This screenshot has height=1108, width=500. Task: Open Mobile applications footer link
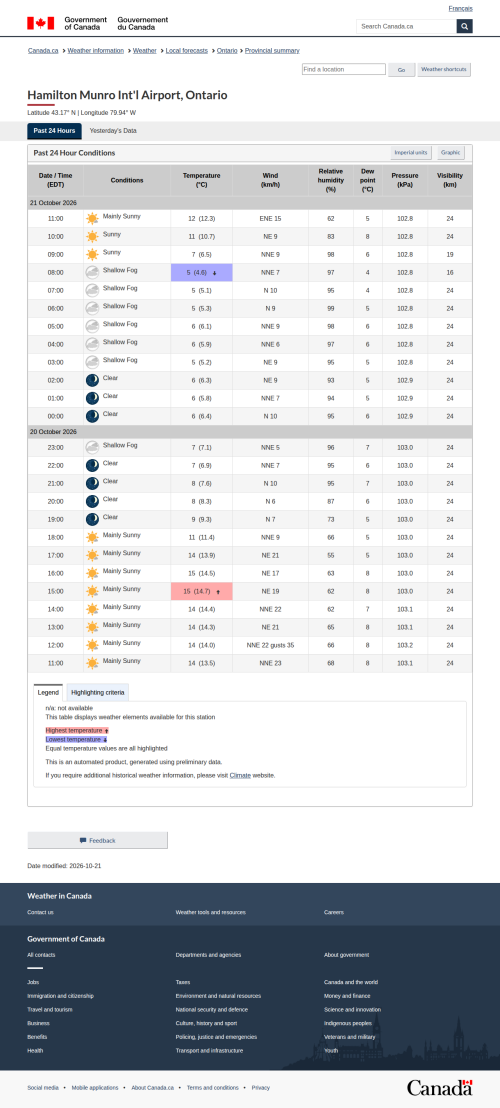click(x=95, y=1088)
